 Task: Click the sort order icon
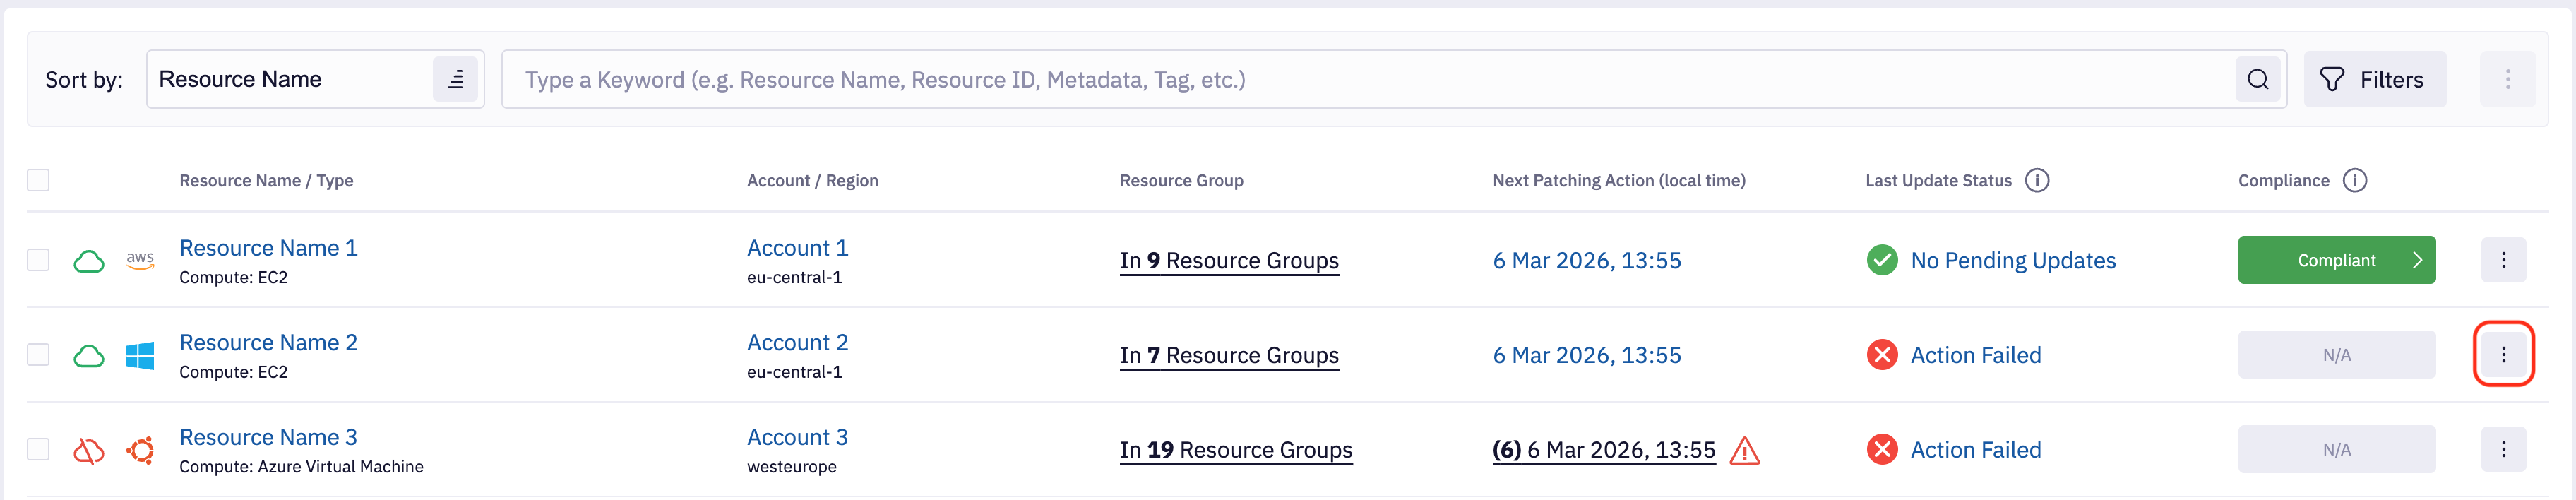[x=455, y=79]
